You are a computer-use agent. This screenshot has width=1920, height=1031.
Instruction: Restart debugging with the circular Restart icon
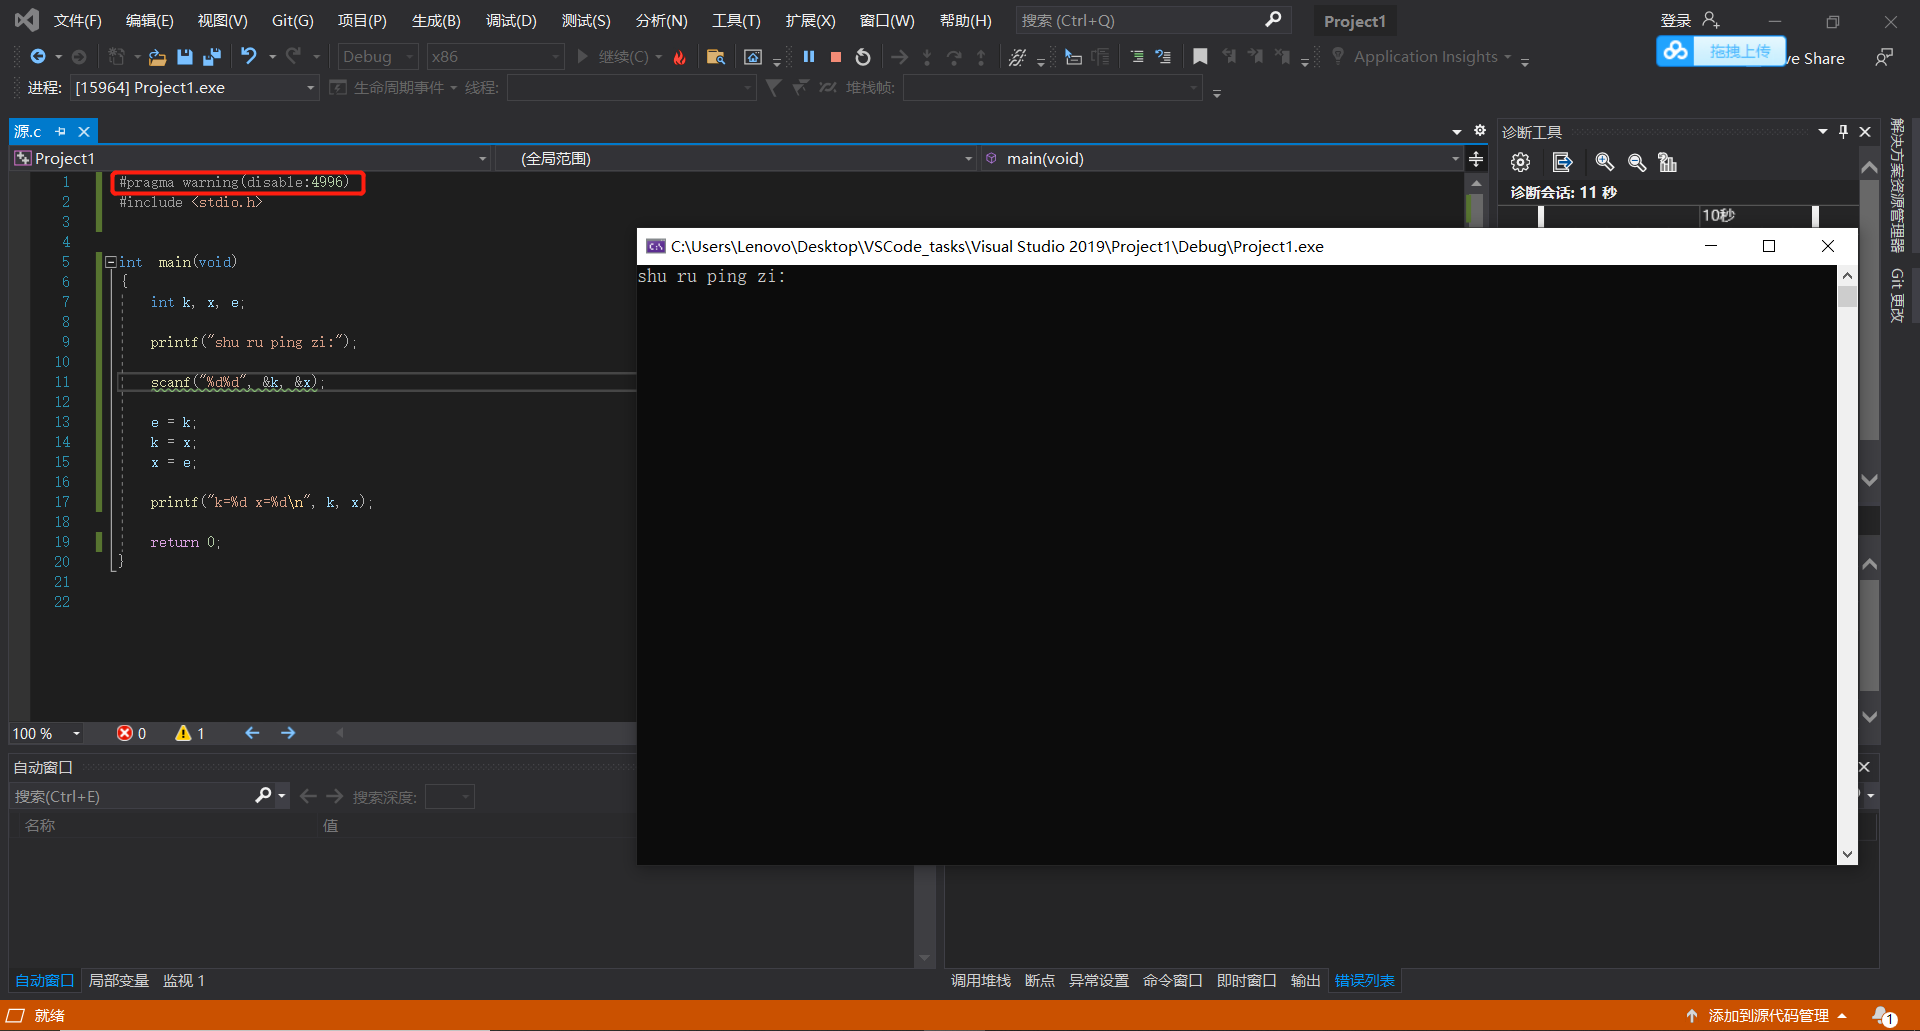click(862, 57)
